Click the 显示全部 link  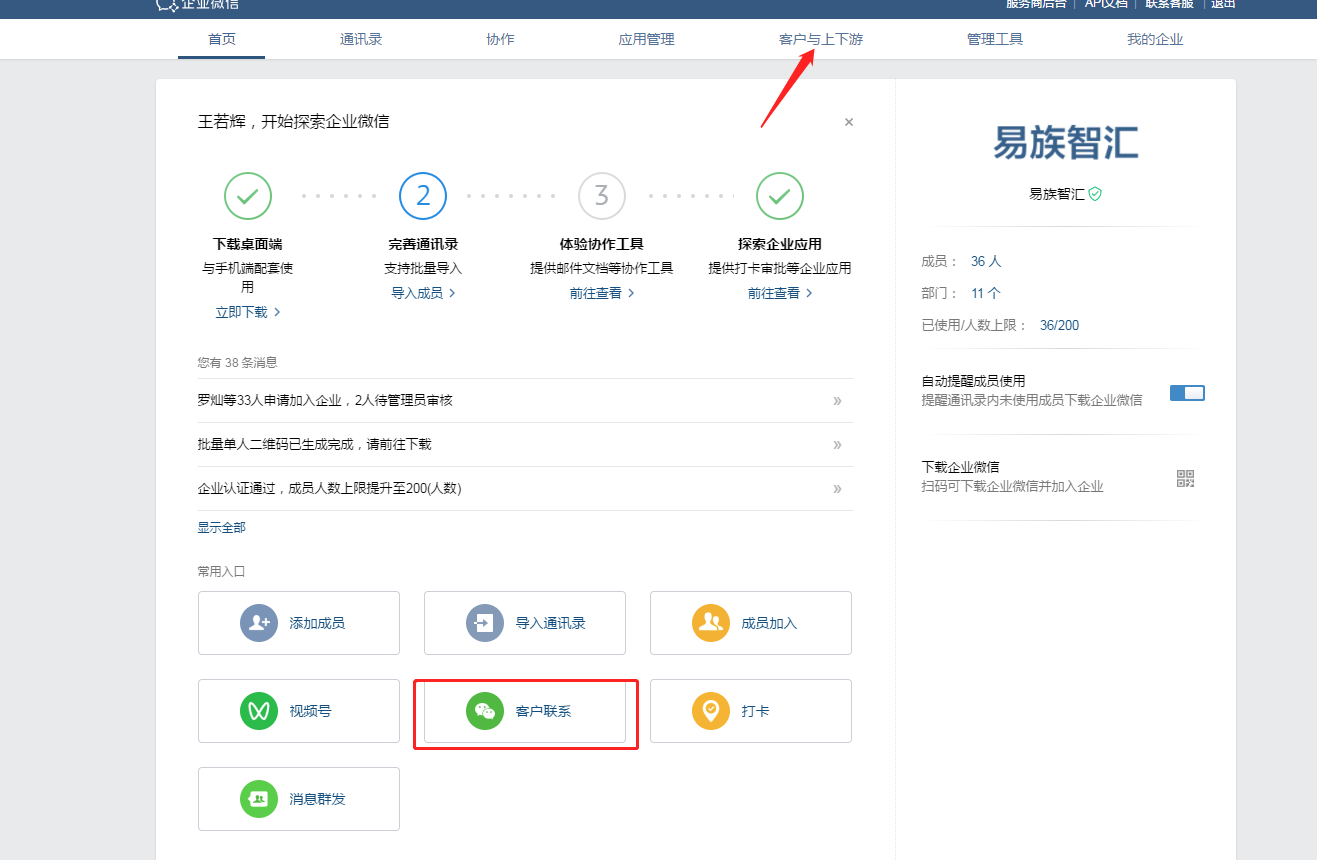coord(221,527)
